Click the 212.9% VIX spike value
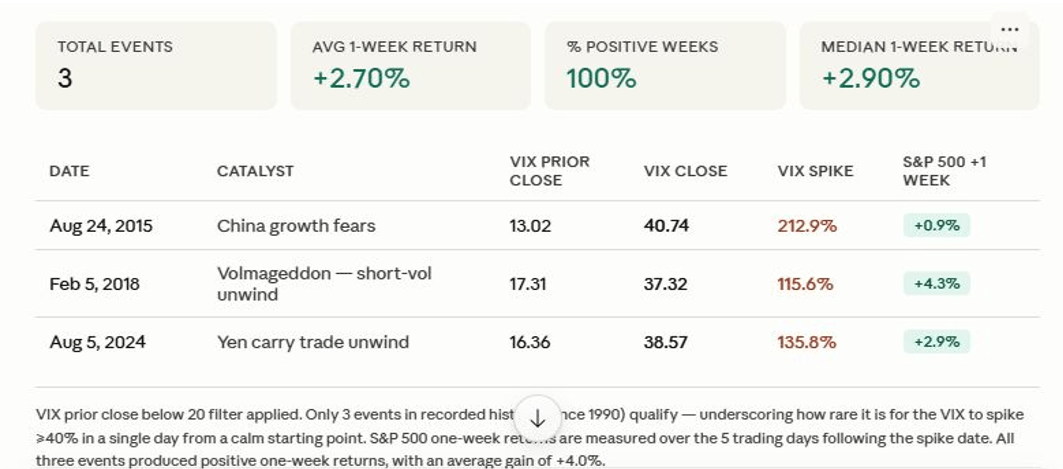This screenshot has width=1063, height=469. [x=807, y=226]
